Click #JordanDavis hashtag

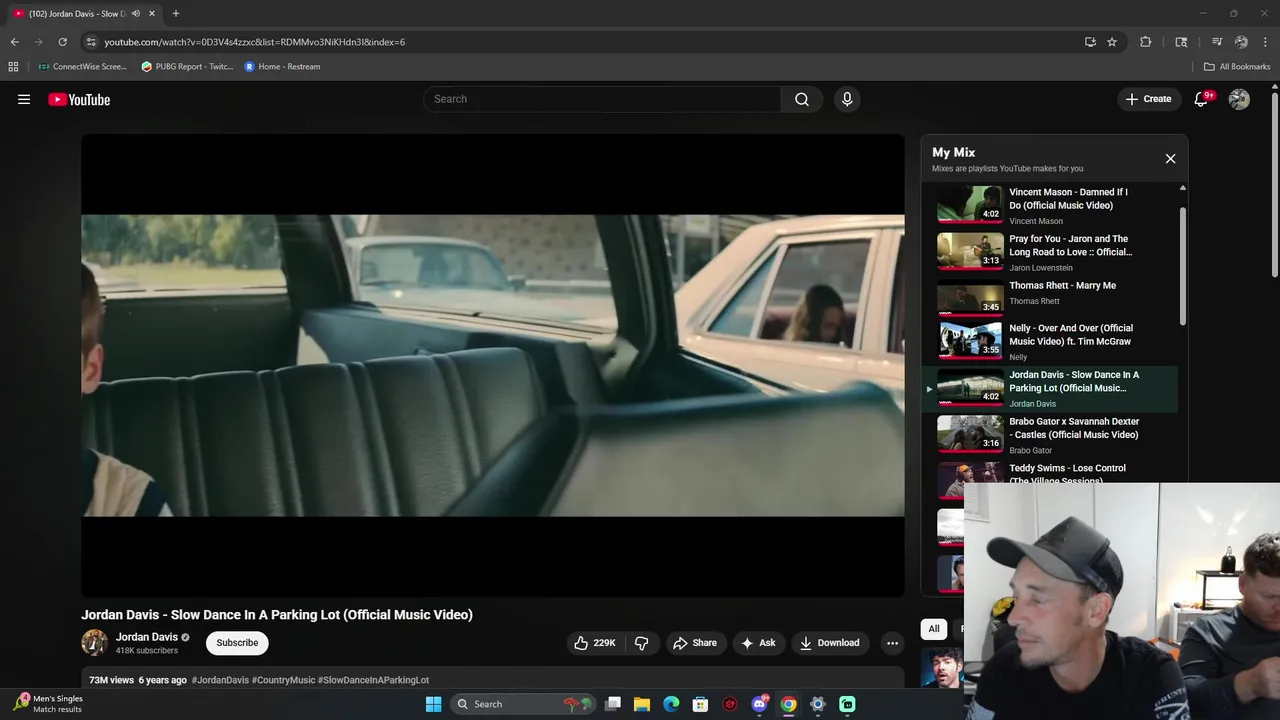click(x=220, y=680)
